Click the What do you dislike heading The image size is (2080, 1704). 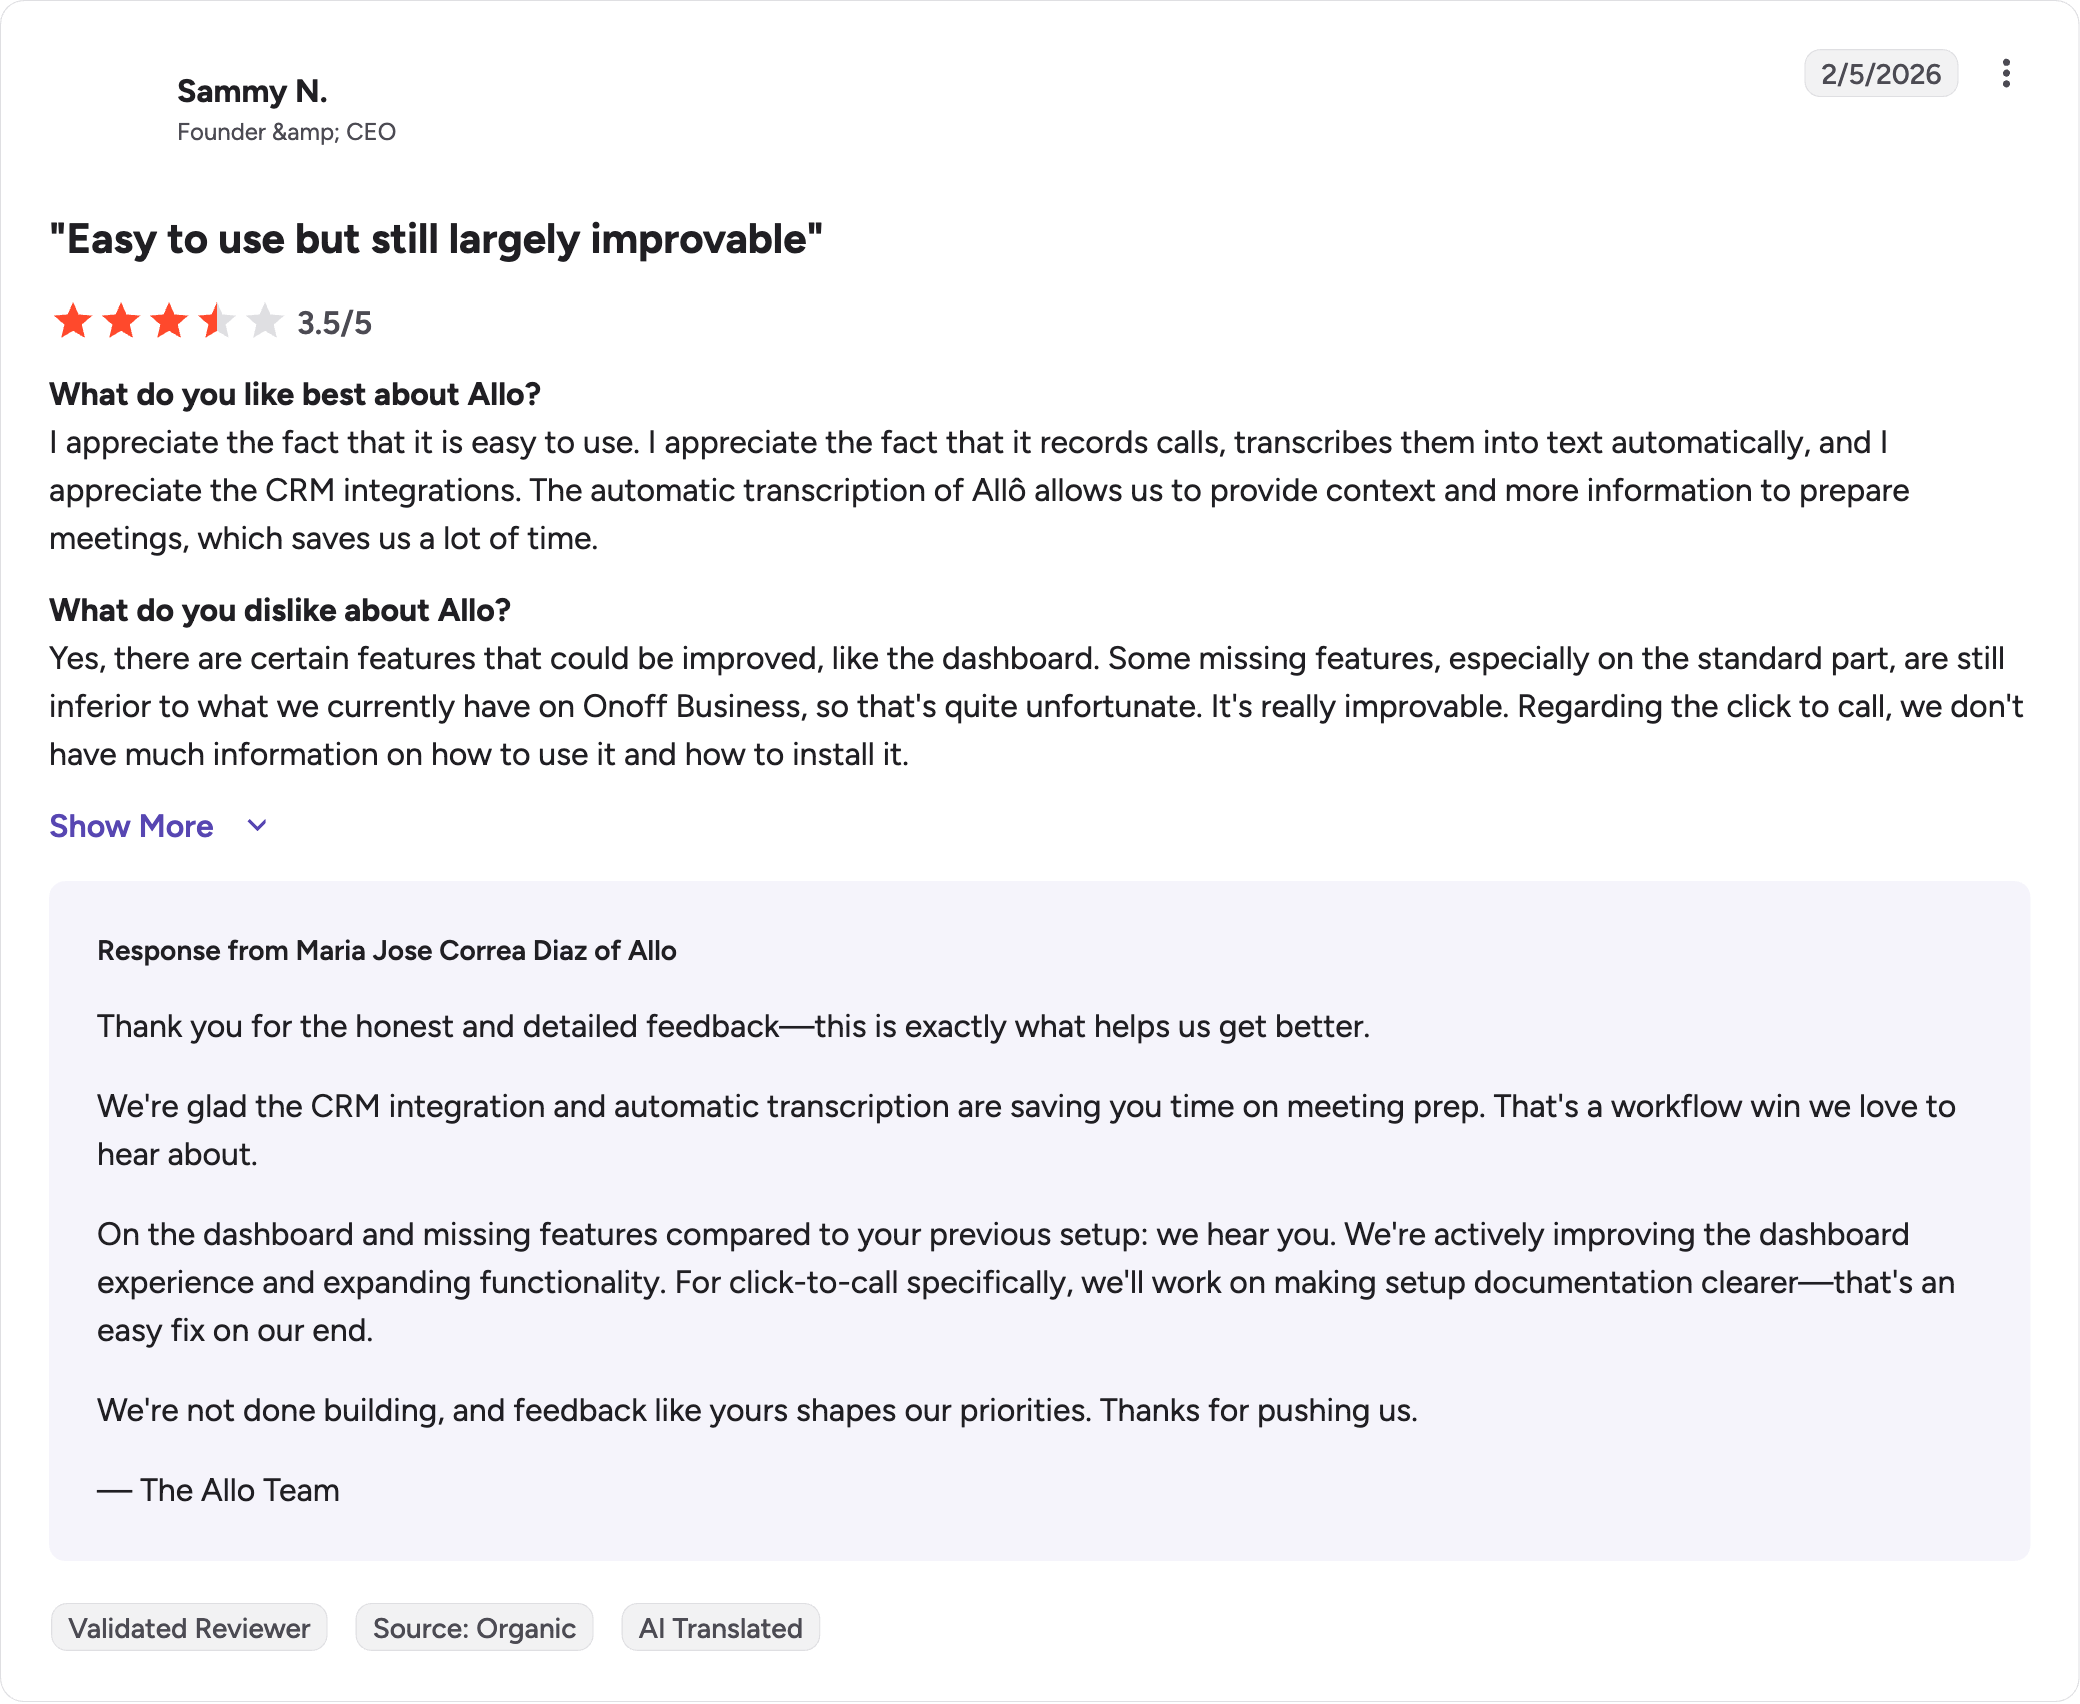[280, 610]
